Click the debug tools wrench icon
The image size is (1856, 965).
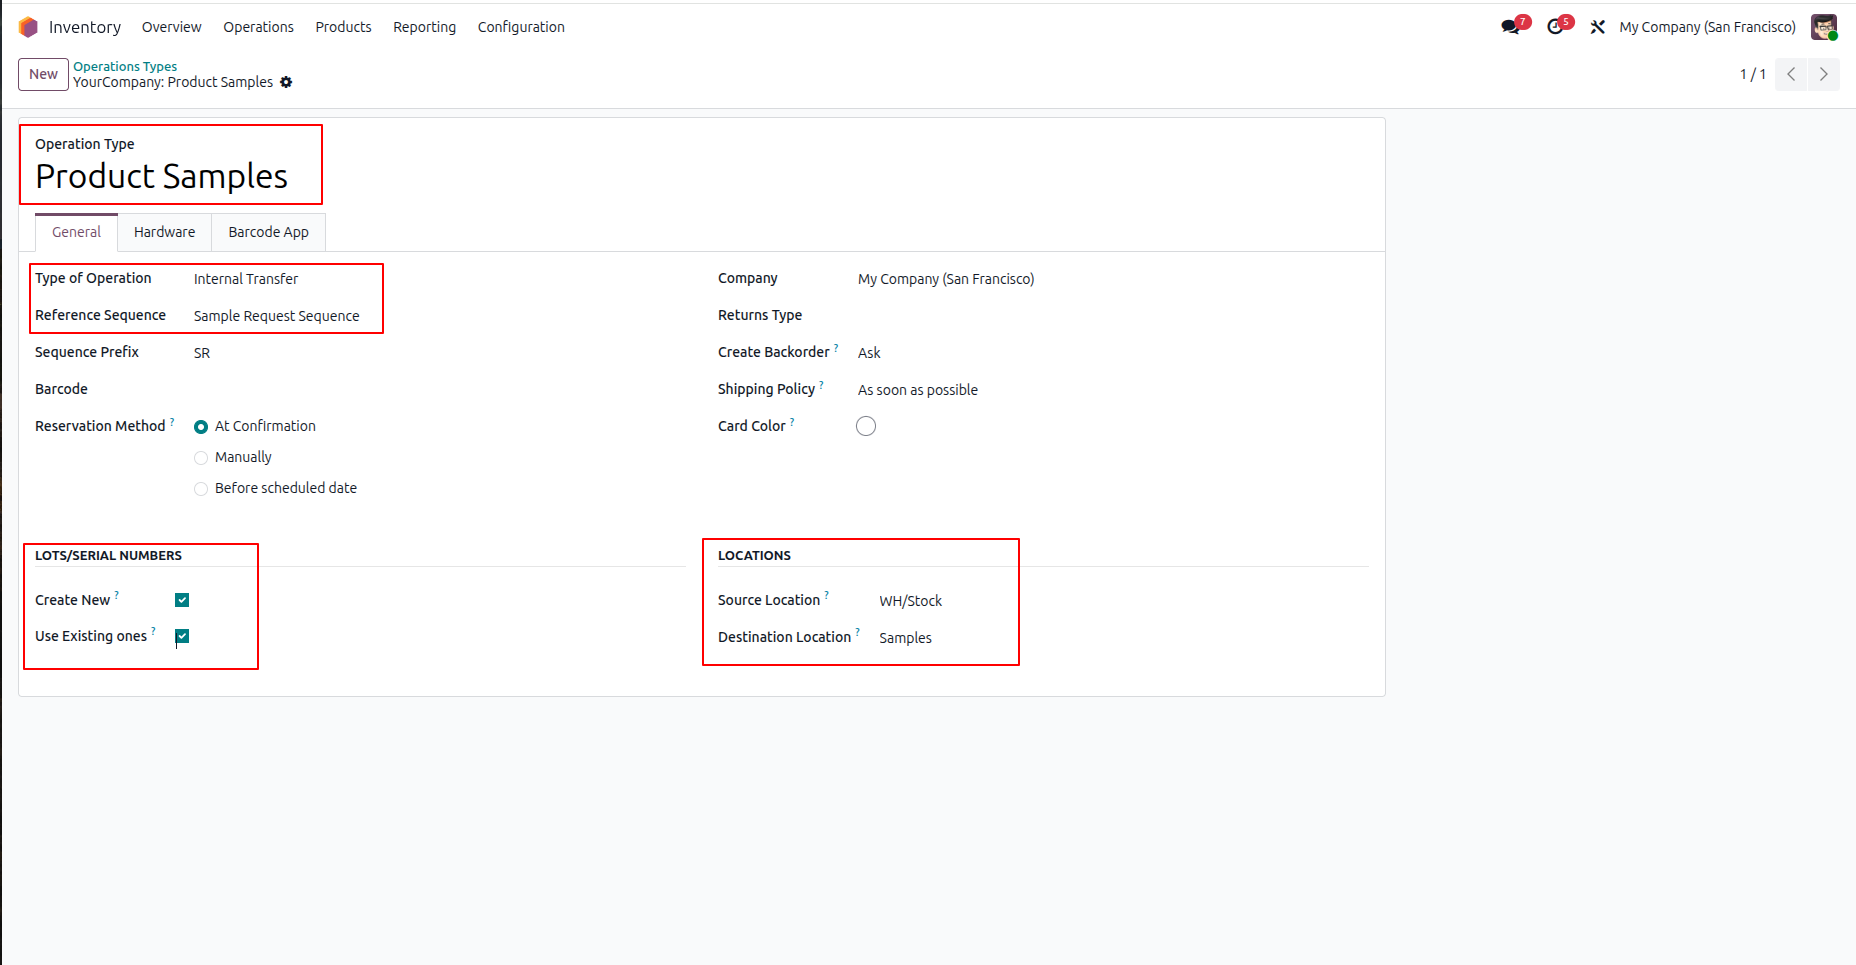[1598, 27]
